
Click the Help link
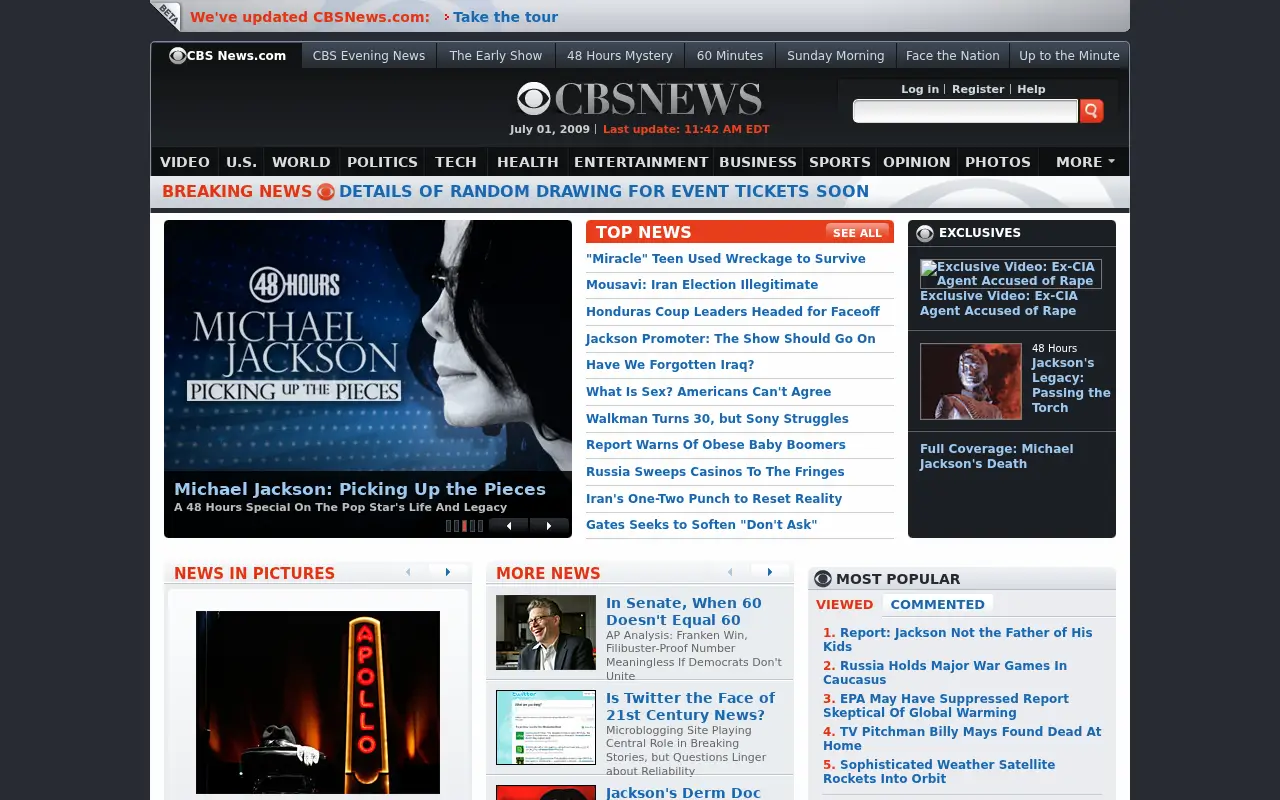click(1031, 89)
